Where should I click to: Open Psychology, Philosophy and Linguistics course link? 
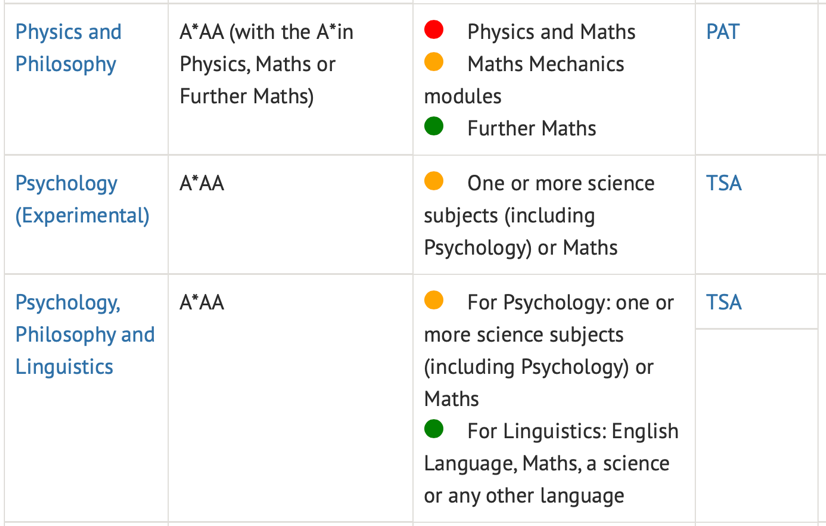[85, 334]
